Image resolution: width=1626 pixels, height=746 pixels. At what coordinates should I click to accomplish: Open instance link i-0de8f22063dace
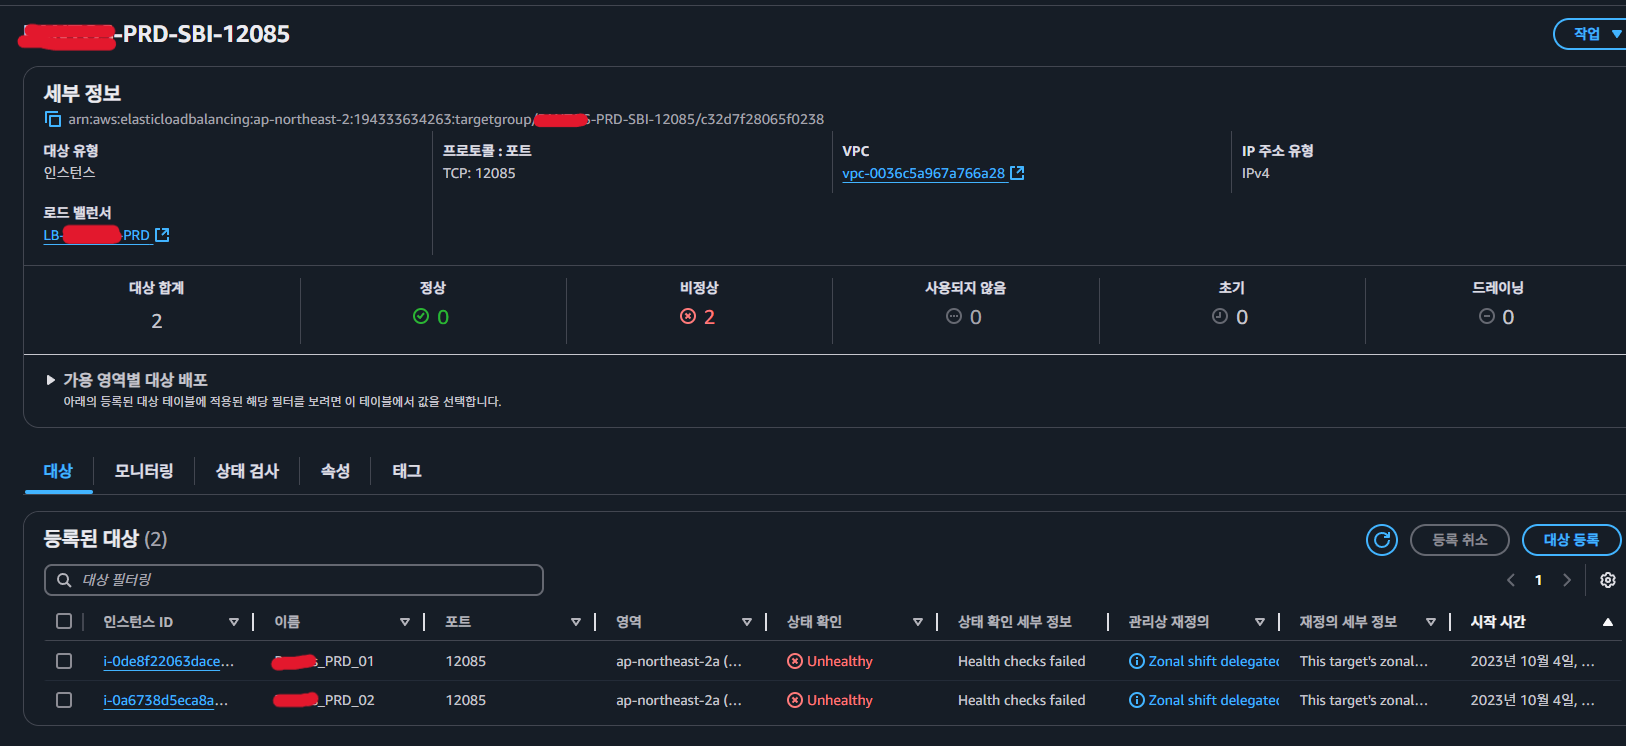(x=168, y=661)
